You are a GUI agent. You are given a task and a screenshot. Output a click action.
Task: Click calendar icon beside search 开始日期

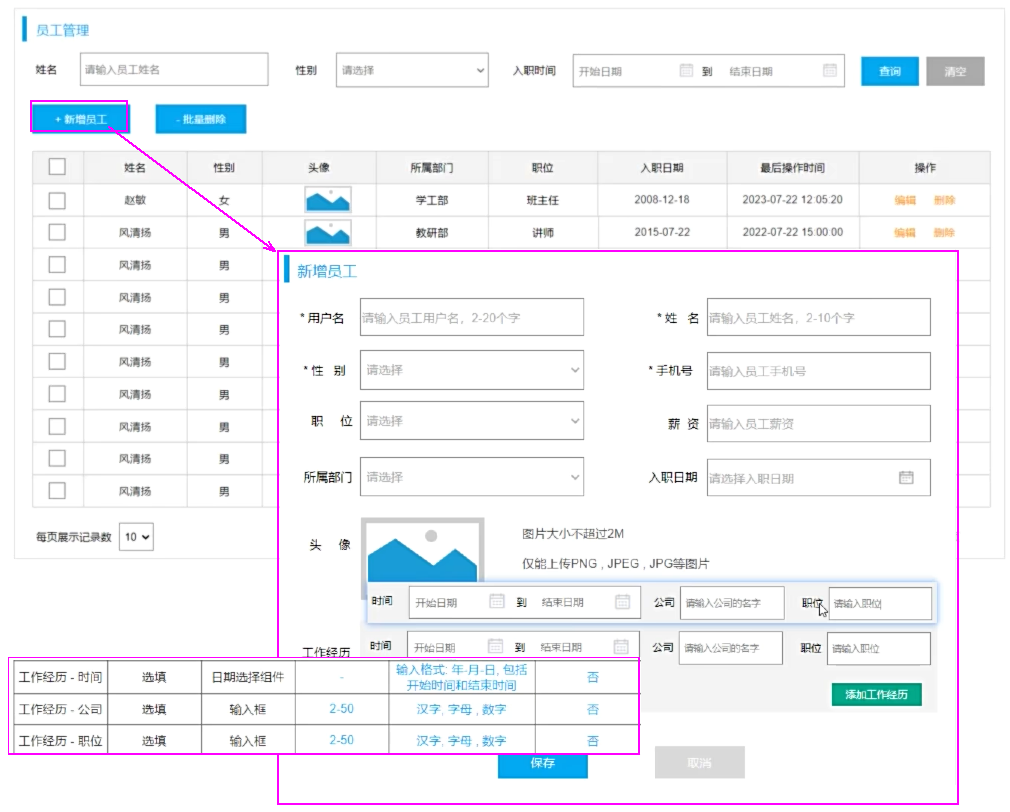686,71
